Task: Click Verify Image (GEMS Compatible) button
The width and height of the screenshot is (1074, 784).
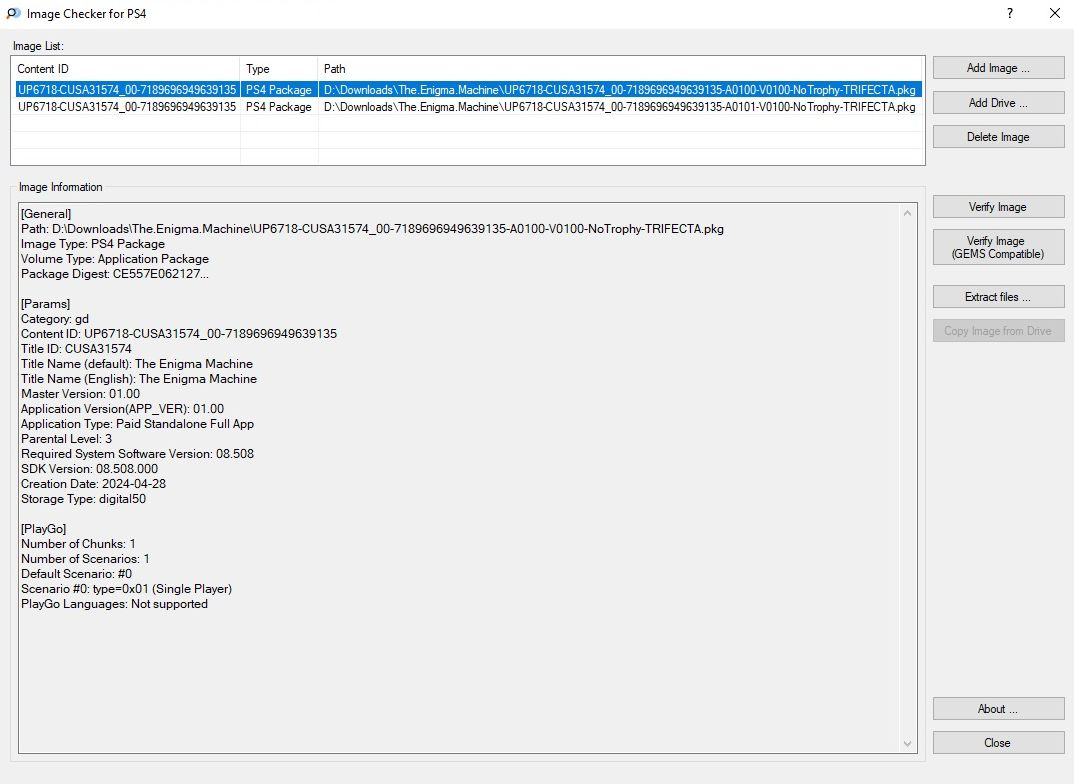Action: click(998, 247)
